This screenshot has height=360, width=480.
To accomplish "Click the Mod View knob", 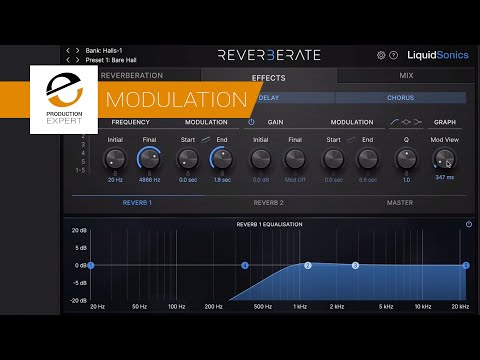I will point(444,159).
